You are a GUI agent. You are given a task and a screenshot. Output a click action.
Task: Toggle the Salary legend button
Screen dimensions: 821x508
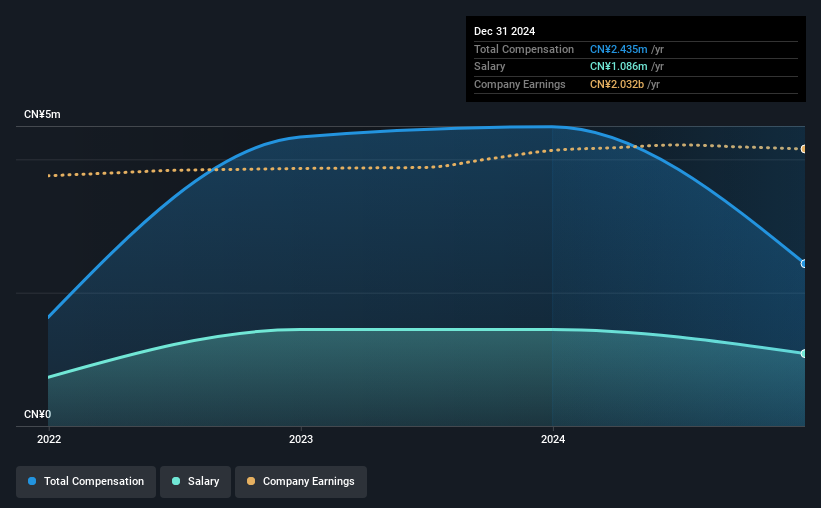[195, 482]
